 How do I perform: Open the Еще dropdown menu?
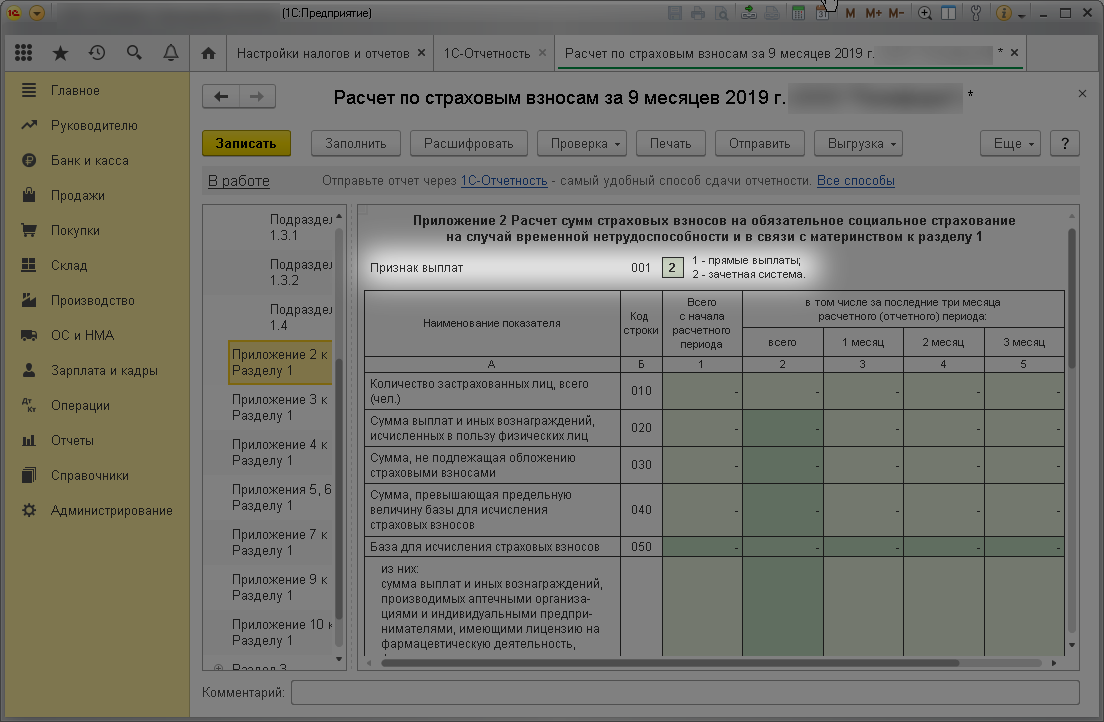tap(1010, 144)
